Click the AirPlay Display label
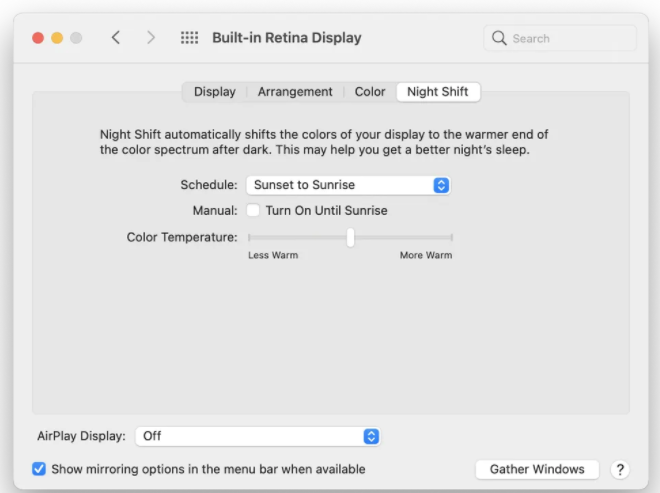Image resolution: width=660 pixels, height=493 pixels. click(x=81, y=436)
